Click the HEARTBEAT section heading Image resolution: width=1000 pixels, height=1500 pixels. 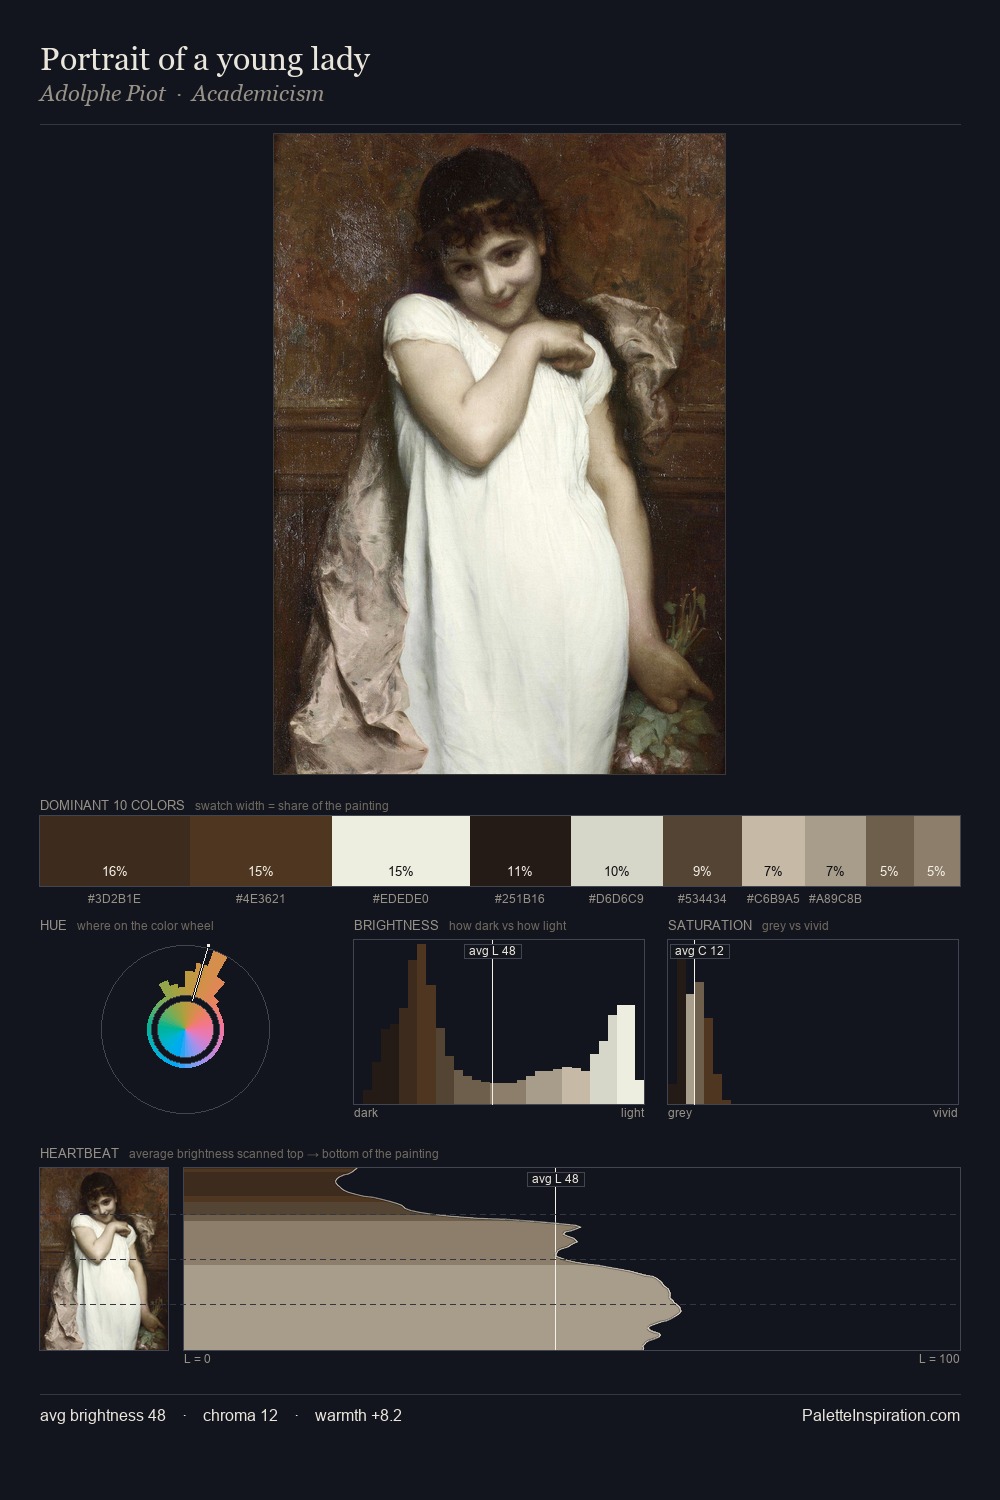(79, 1153)
